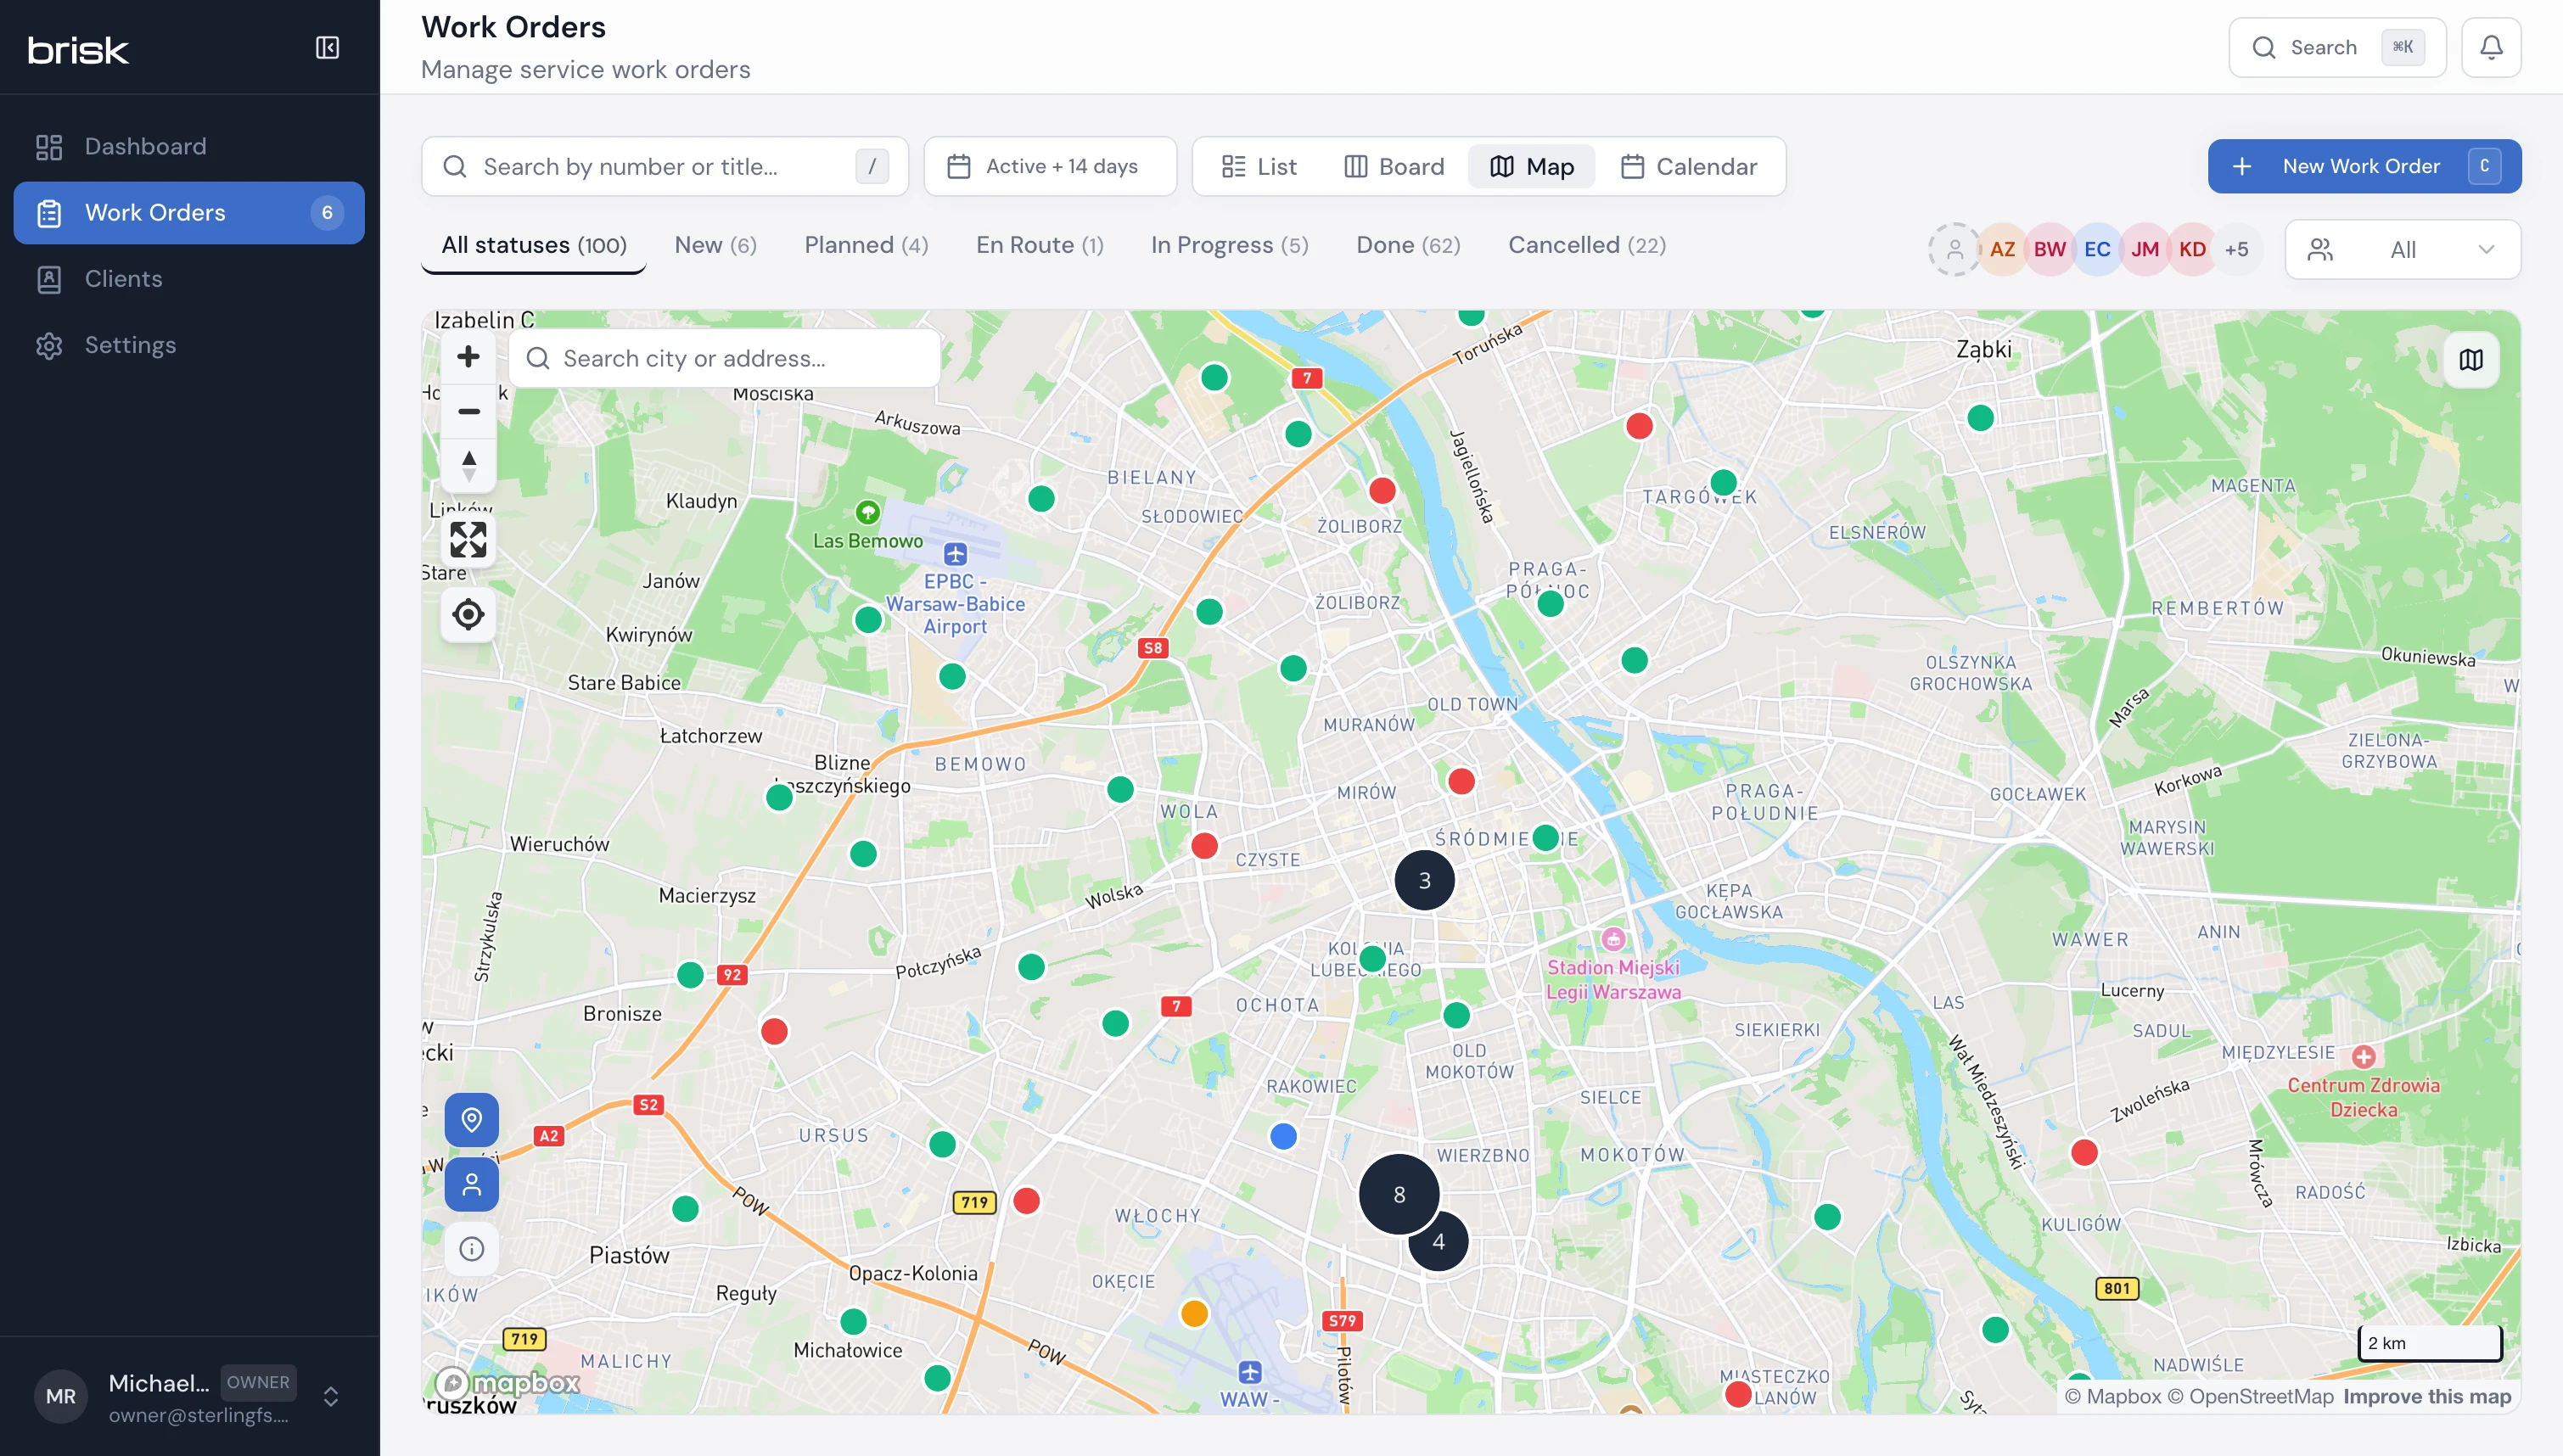Reset map bearing to north
The width and height of the screenshot is (2563, 1456).
468,465
